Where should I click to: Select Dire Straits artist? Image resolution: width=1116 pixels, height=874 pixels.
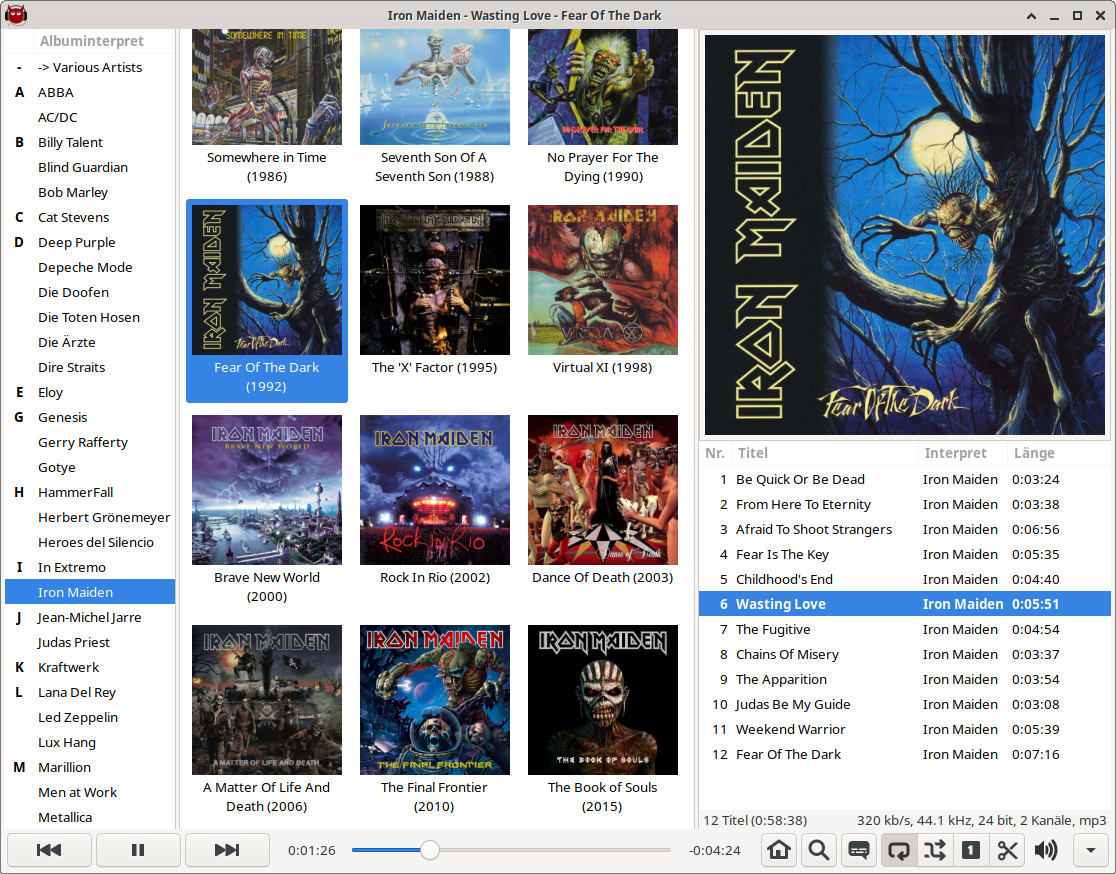click(90, 367)
